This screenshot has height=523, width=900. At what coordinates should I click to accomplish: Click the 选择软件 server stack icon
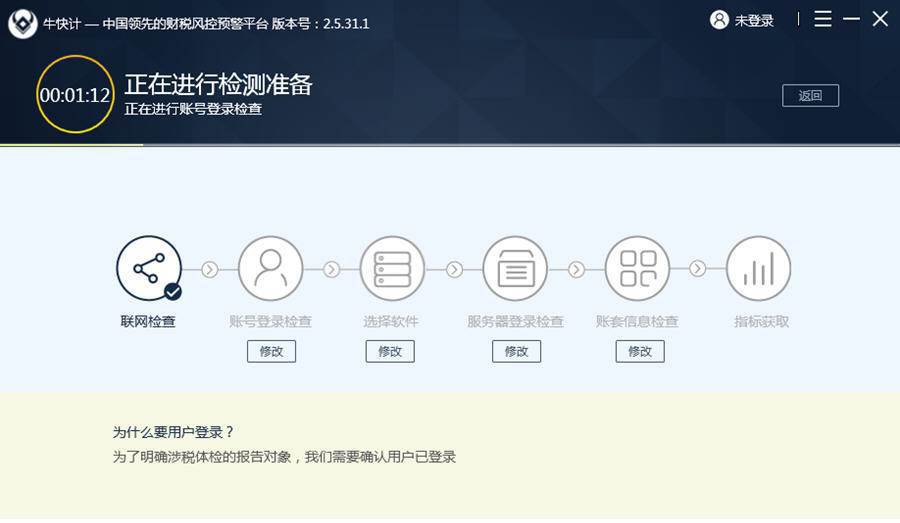[393, 268]
